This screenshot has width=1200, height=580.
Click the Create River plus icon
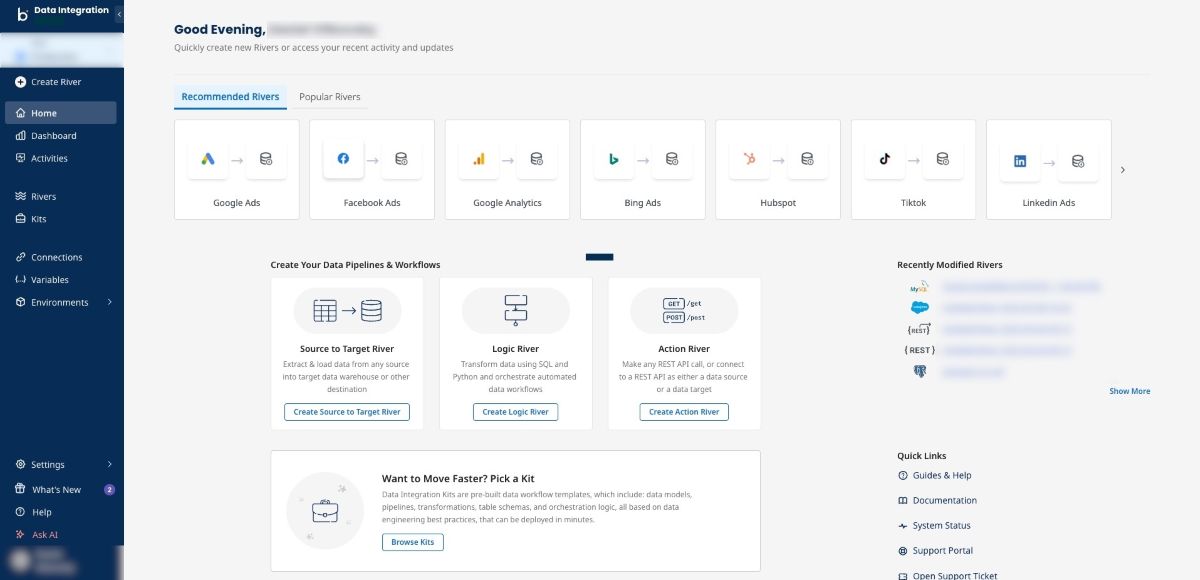[x=21, y=82]
